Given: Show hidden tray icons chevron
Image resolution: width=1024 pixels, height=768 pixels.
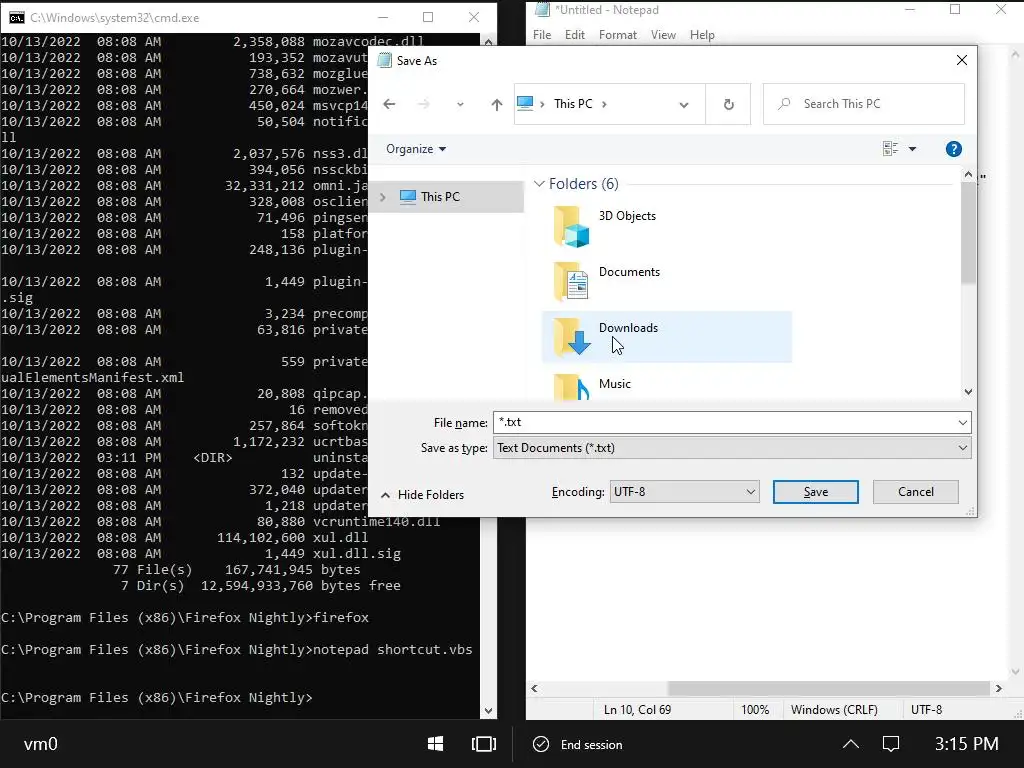Looking at the screenshot, I should [850, 744].
